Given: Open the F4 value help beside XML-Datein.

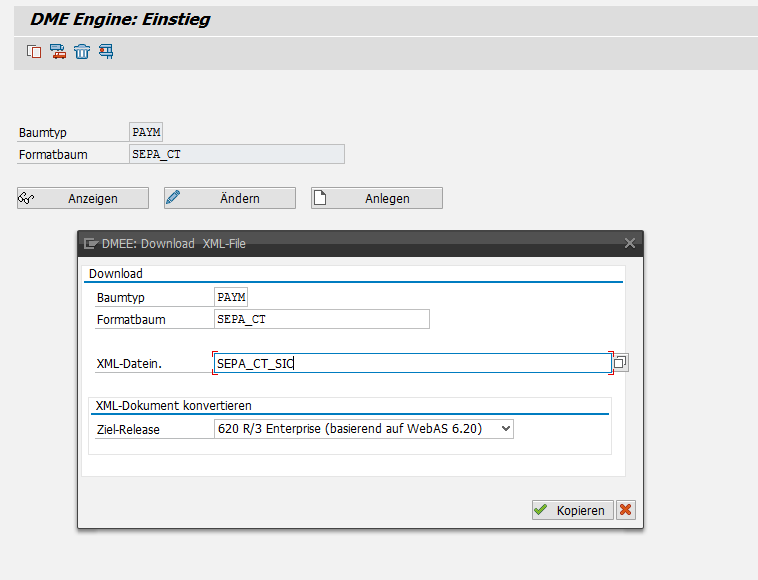Looking at the screenshot, I should (x=621, y=363).
